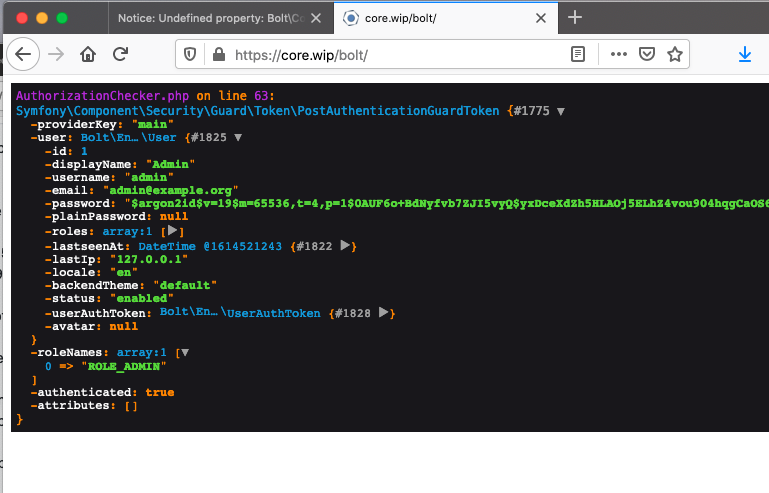This screenshot has width=769, height=493.
Task: Click the macOS yellow minimize window button
Action: click(42, 18)
